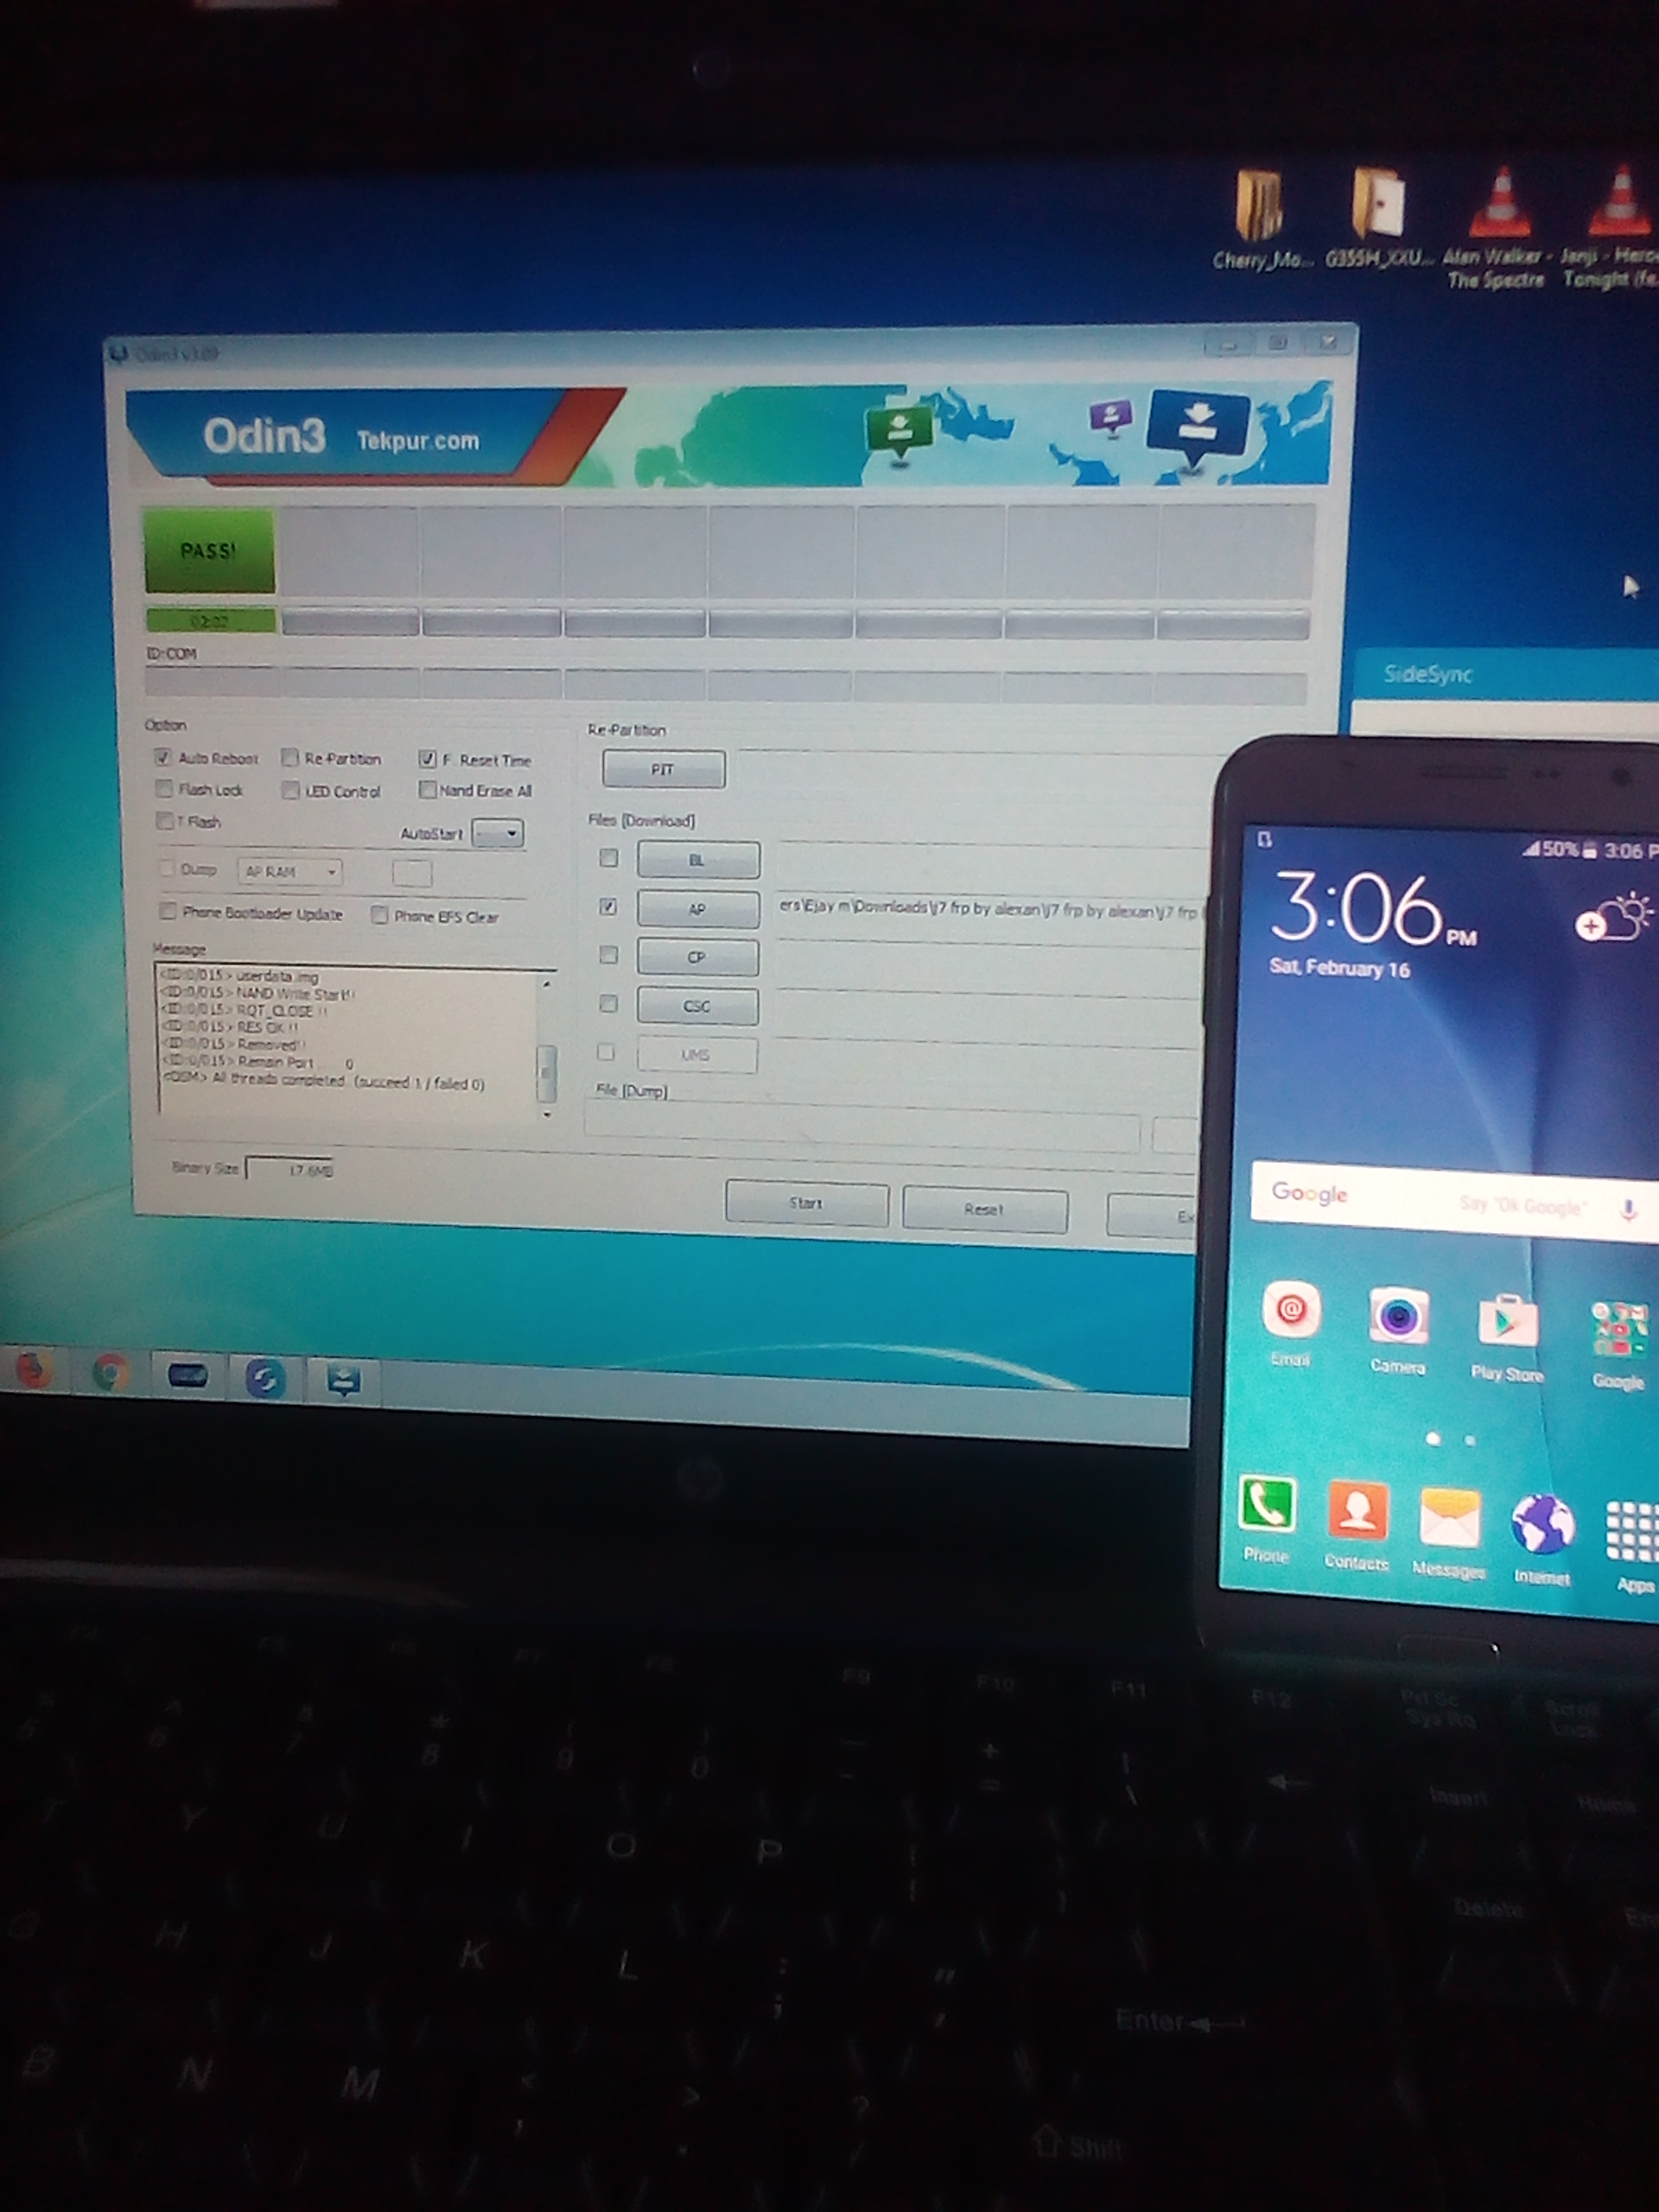Play Janji - Heroes Tonight media file
Image resolution: width=1659 pixels, height=2212 pixels.
(1612, 227)
